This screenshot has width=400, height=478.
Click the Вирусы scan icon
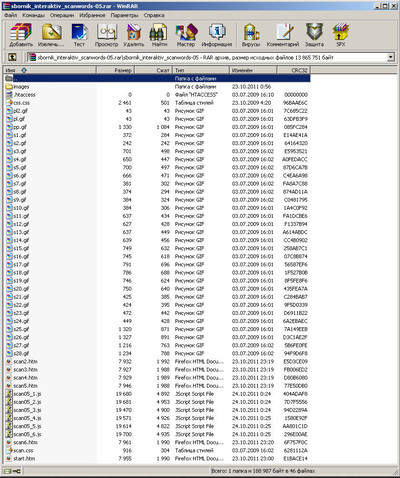[251, 35]
